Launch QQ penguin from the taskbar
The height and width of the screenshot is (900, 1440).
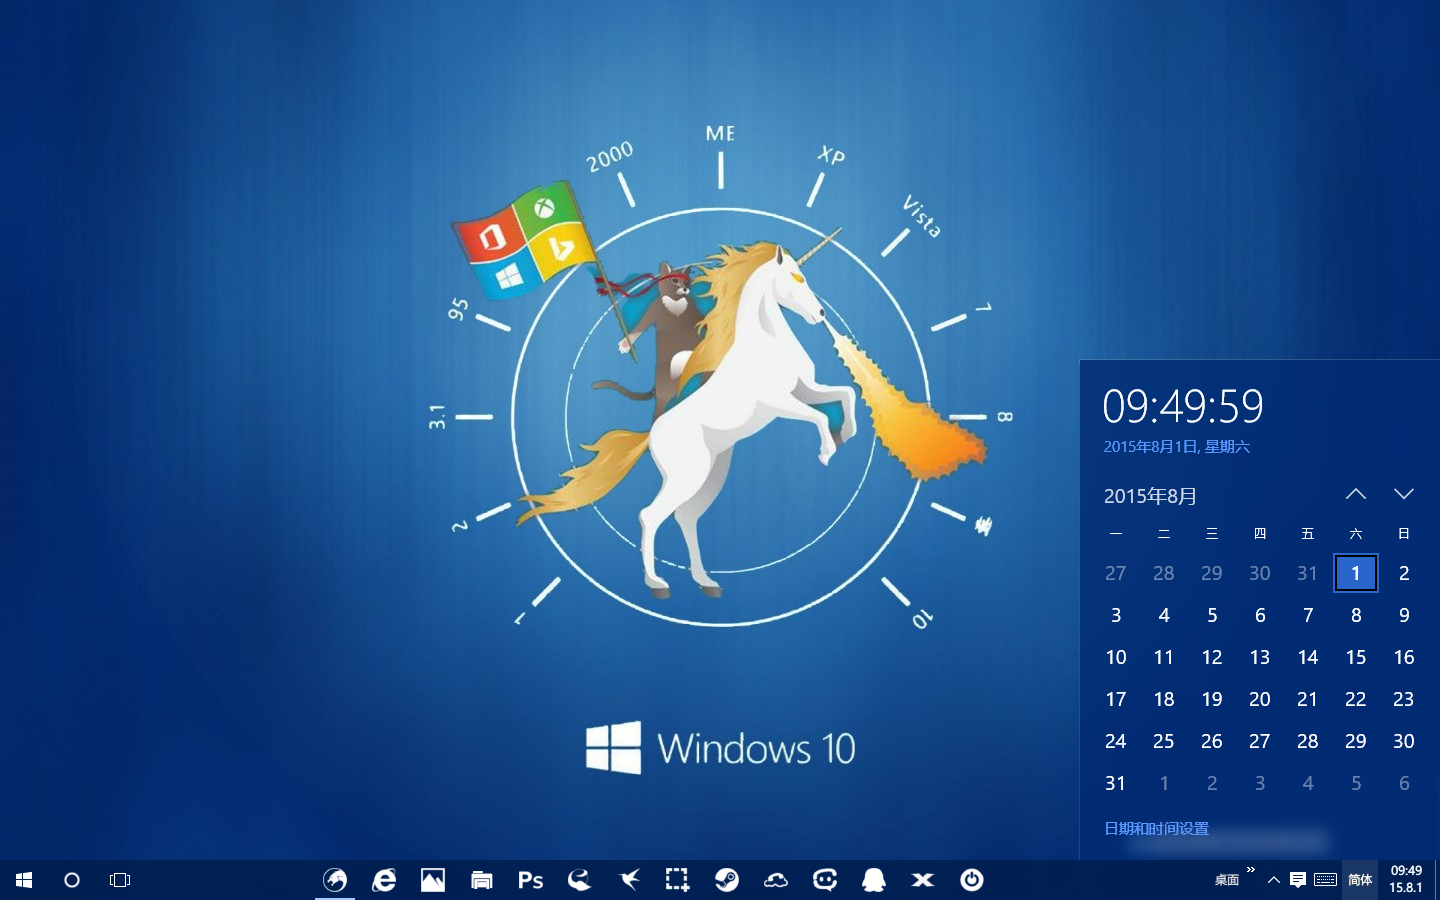click(874, 880)
